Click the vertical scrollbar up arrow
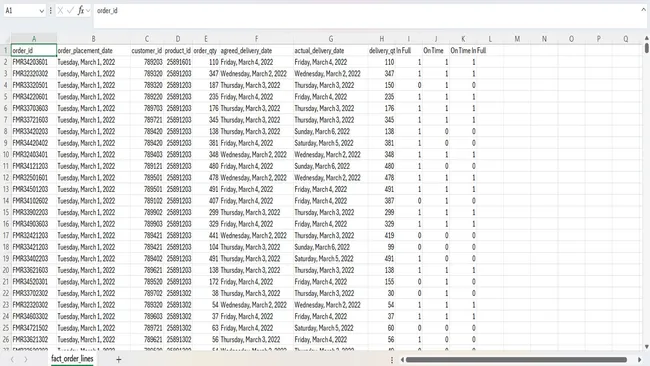The image size is (650, 366). pos(647,38)
